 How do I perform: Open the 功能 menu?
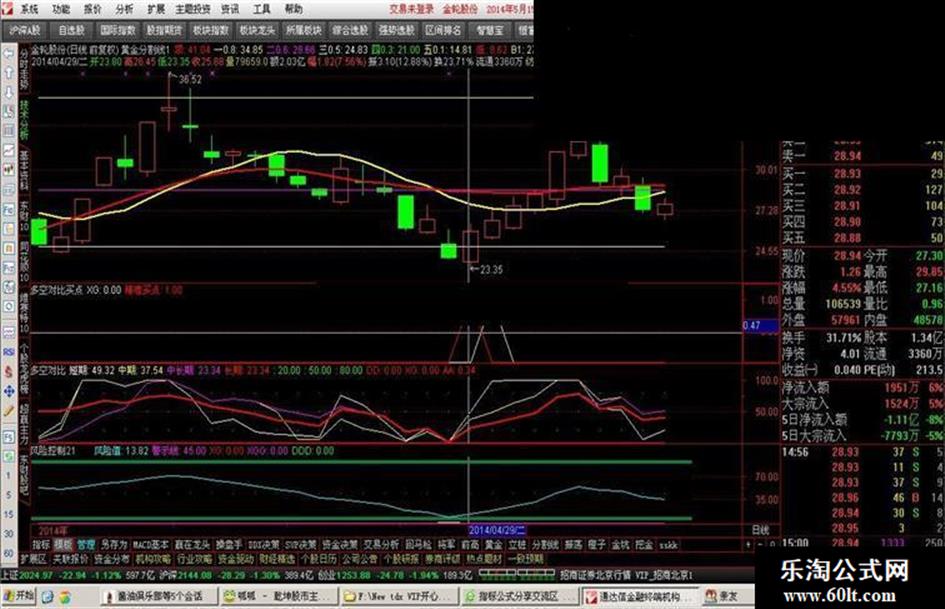click(61, 9)
